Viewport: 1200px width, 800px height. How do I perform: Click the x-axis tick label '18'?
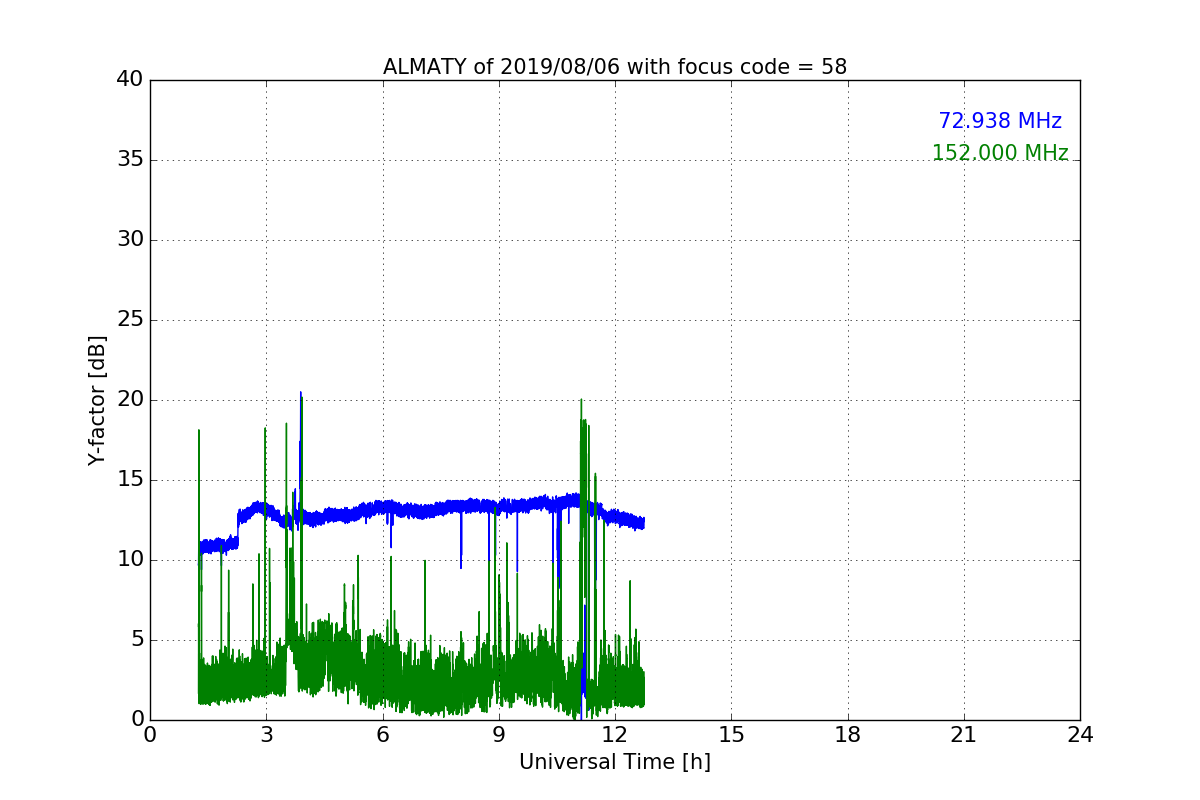coord(848,734)
